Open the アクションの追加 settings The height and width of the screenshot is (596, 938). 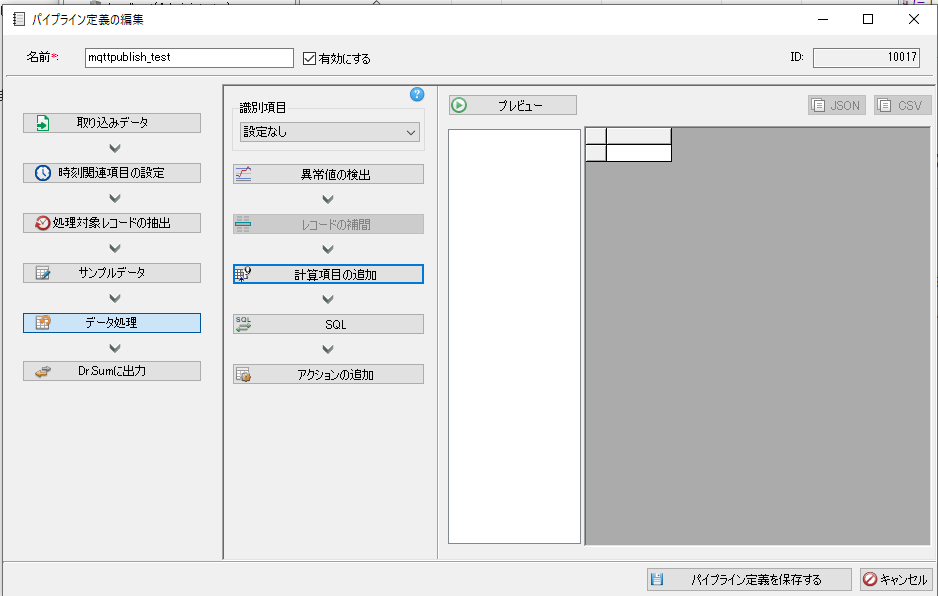pyautogui.click(x=328, y=375)
